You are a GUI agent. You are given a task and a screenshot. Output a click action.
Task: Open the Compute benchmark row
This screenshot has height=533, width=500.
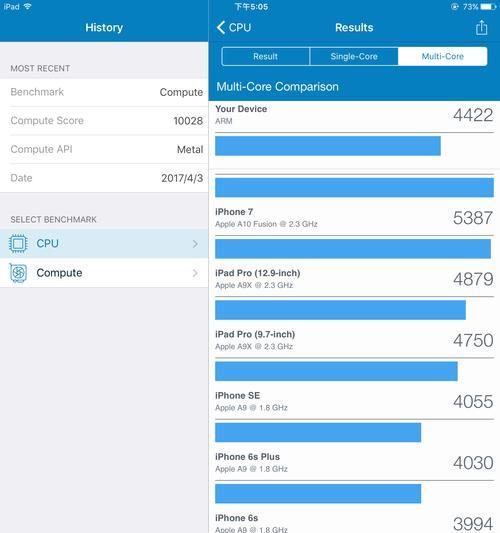(104, 273)
